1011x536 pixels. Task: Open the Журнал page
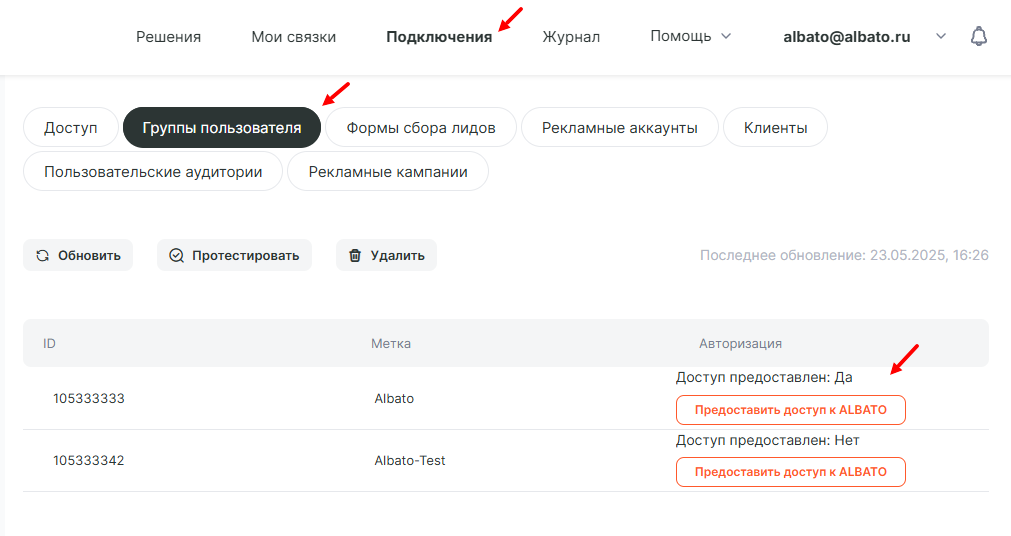571,37
